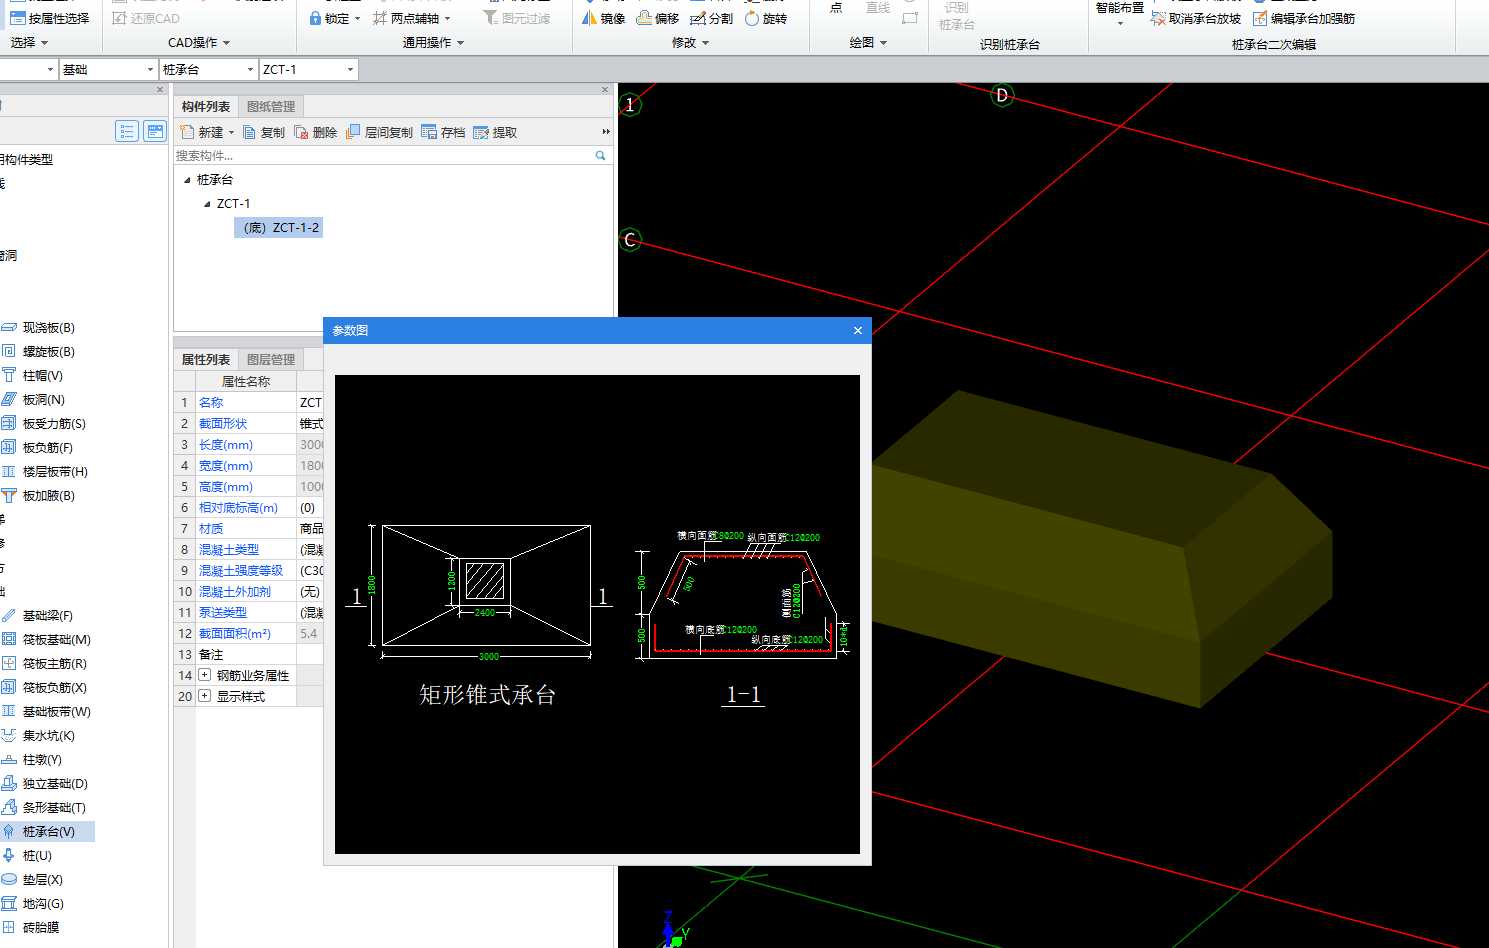Click the 旋转 rotate tool
Image resolution: width=1489 pixels, height=948 pixels.
tap(766, 18)
